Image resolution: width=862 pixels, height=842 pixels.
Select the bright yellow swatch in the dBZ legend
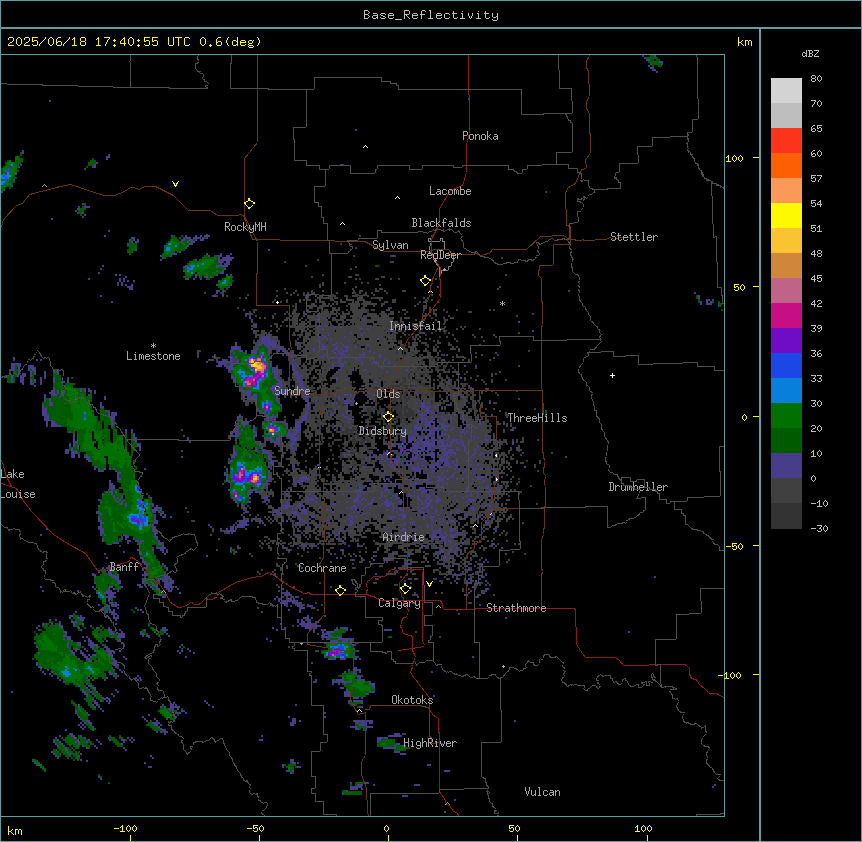786,215
